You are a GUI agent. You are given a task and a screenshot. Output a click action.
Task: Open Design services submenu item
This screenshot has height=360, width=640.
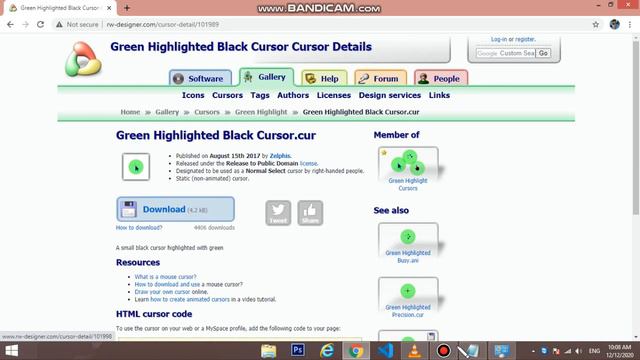click(x=390, y=95)
